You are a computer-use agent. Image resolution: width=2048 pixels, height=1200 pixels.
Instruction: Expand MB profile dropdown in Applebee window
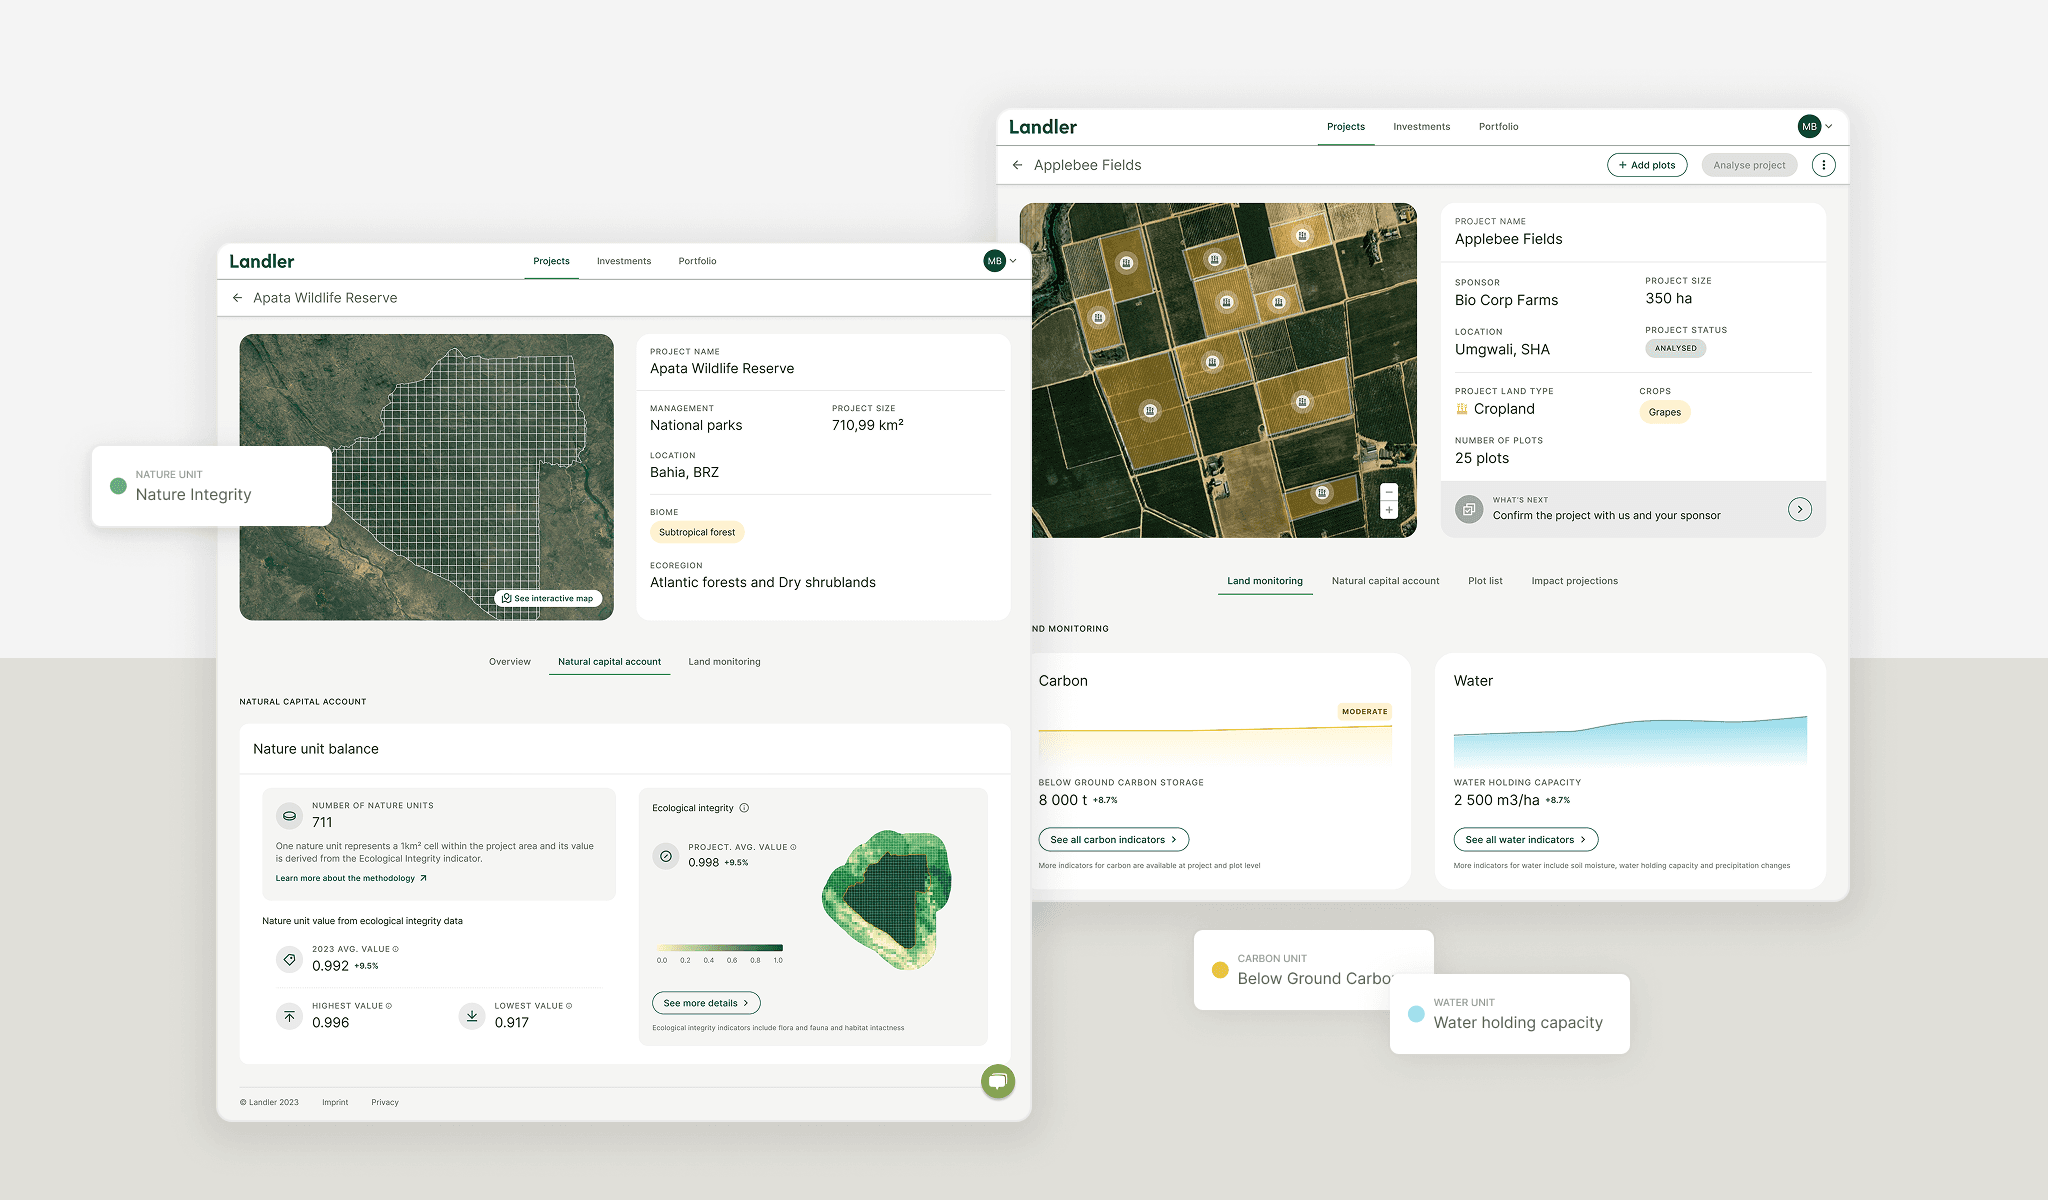(x=1816, y=127)
